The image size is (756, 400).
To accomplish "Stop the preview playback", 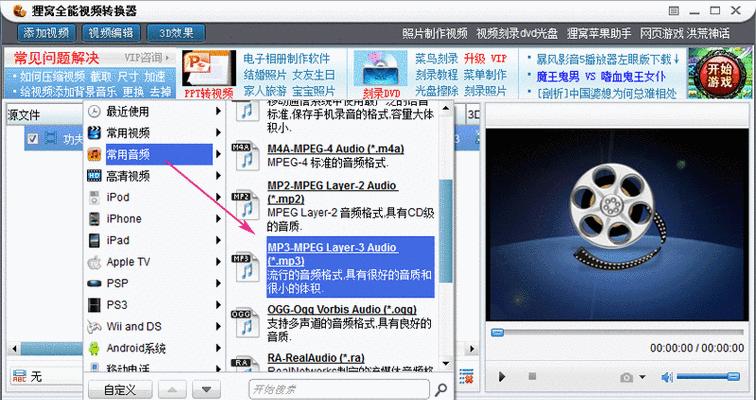I will 532,376.
